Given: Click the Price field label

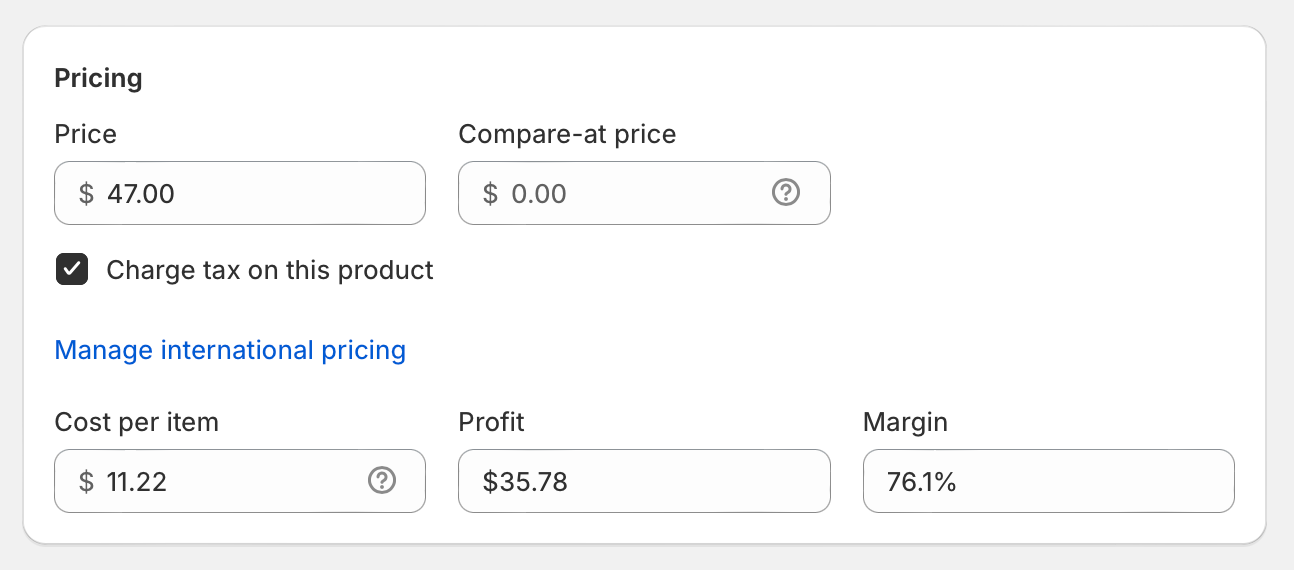Looking at the screenshot, I should tap(85, 134).
